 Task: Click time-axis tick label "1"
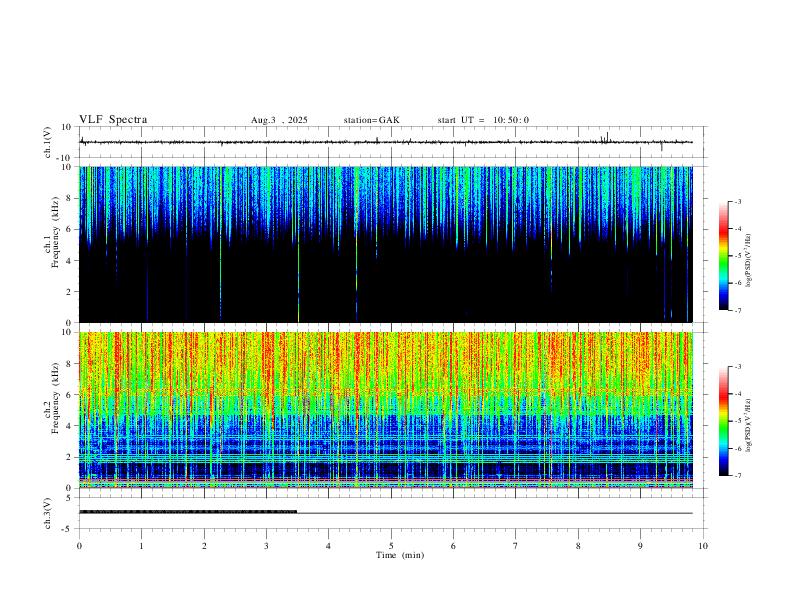point(141,546)
